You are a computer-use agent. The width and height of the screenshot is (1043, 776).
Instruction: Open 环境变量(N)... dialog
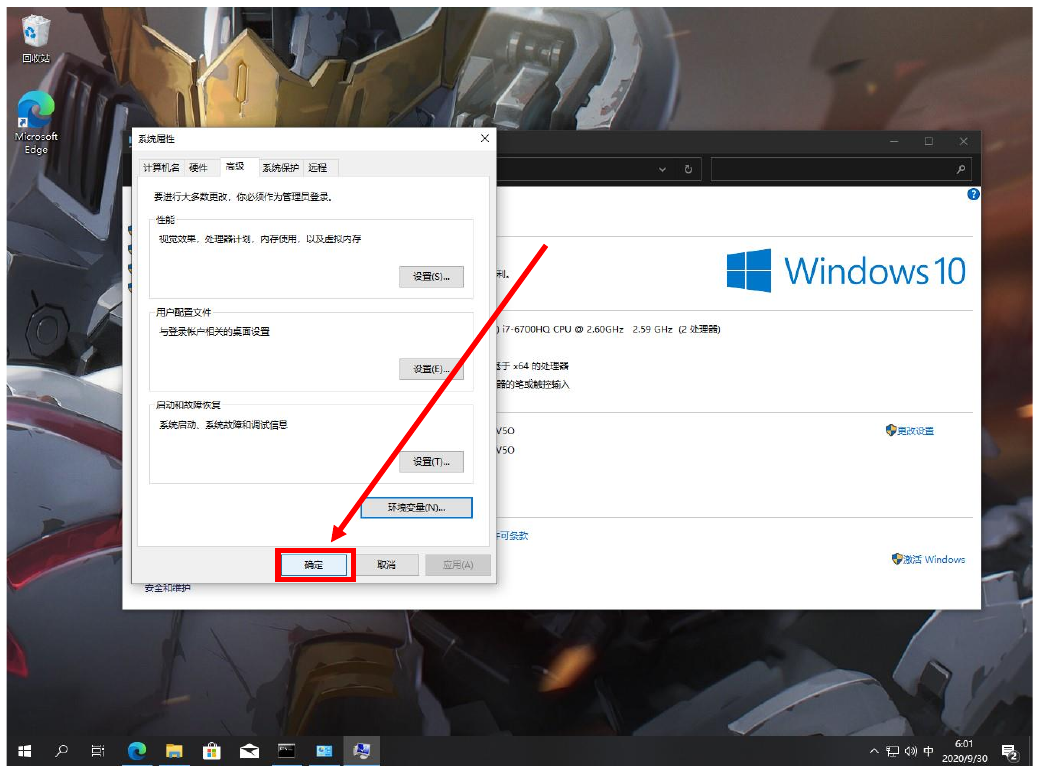[x=416, y=508]
